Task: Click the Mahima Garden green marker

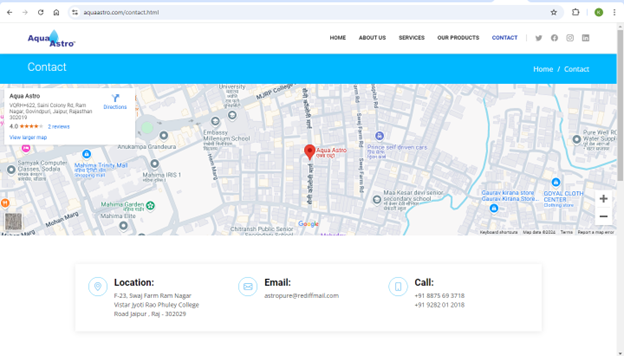Action: click(x=150, y=205)
